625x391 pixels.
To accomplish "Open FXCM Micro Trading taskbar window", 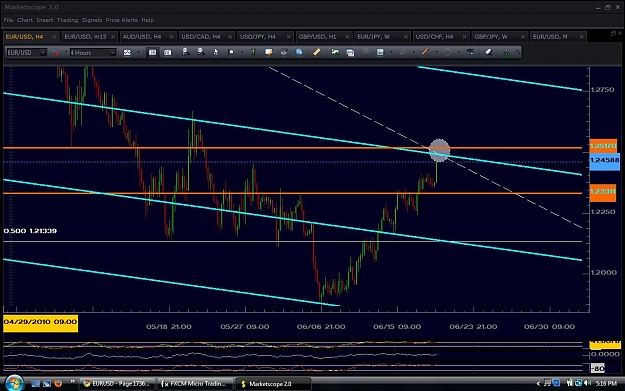I will (195, 383).
